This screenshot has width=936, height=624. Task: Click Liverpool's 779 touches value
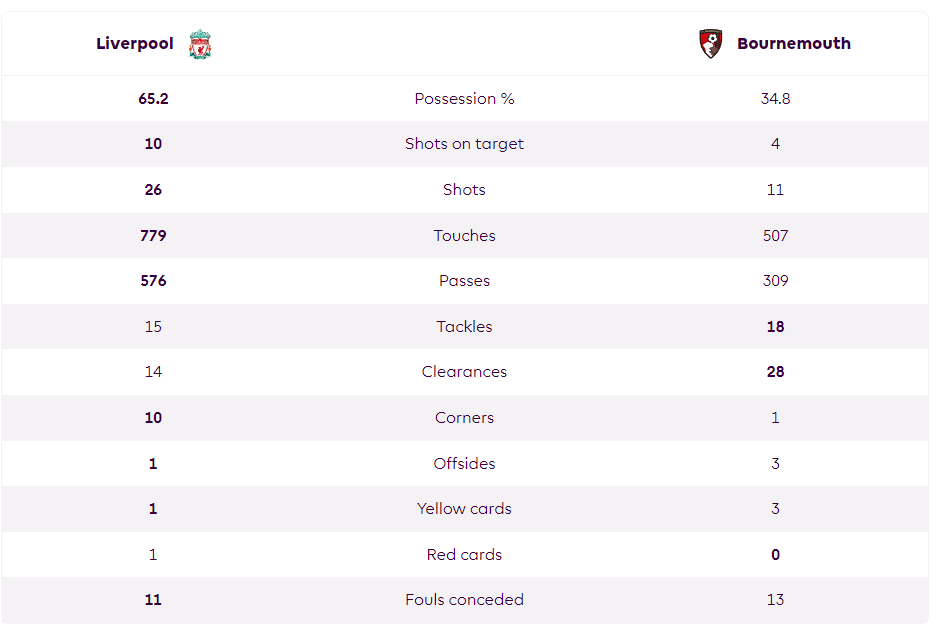coord(153,235)
